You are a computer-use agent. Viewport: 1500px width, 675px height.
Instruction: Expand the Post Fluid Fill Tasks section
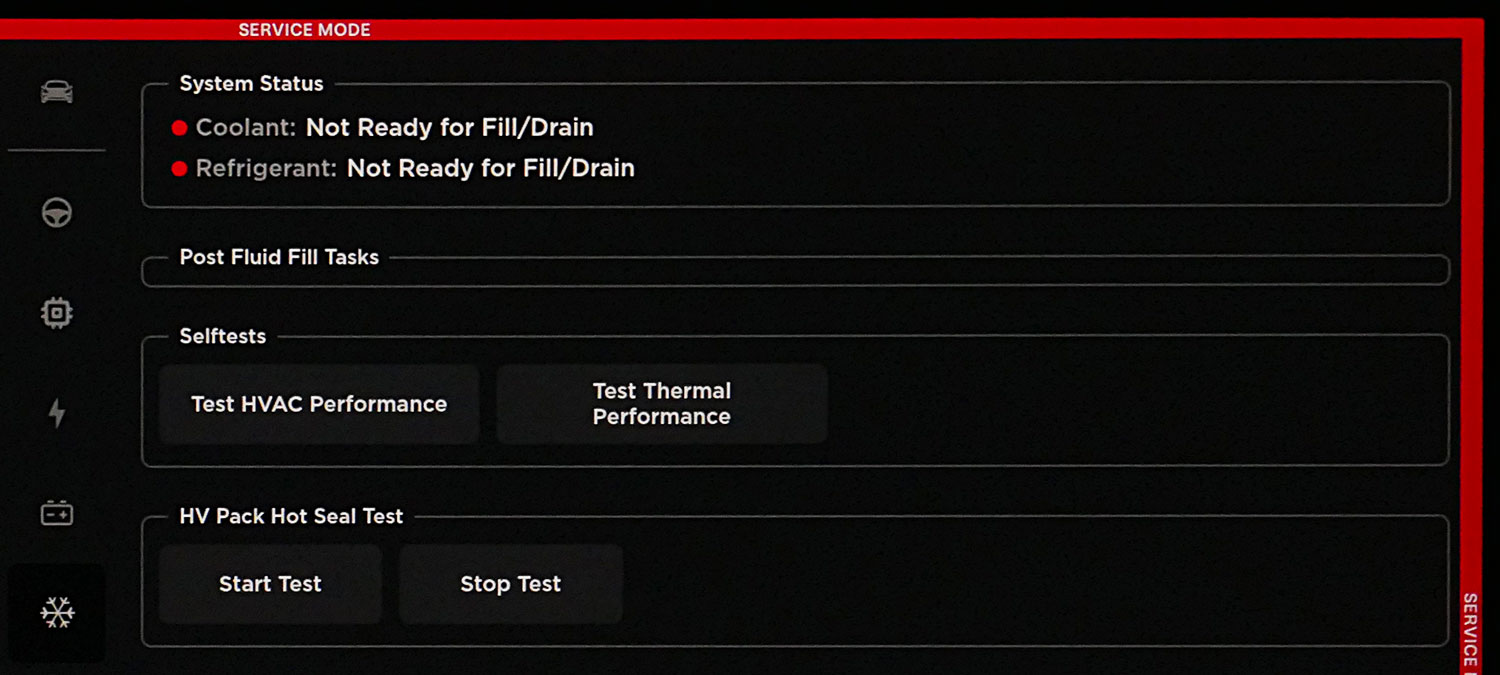pos(278,257)
